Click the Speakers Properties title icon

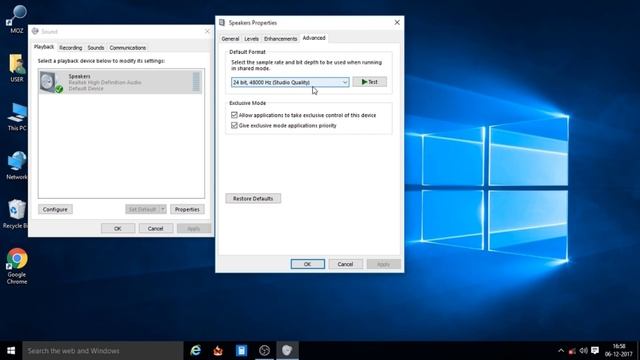click(x=222, y=22)
